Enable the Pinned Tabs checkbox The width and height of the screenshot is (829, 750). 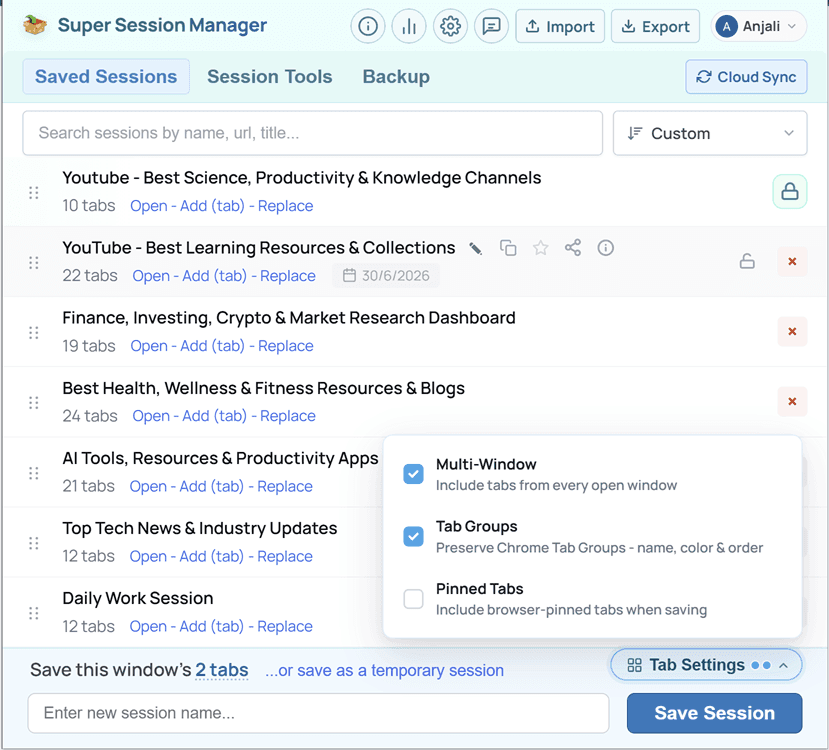click(413, 599)
